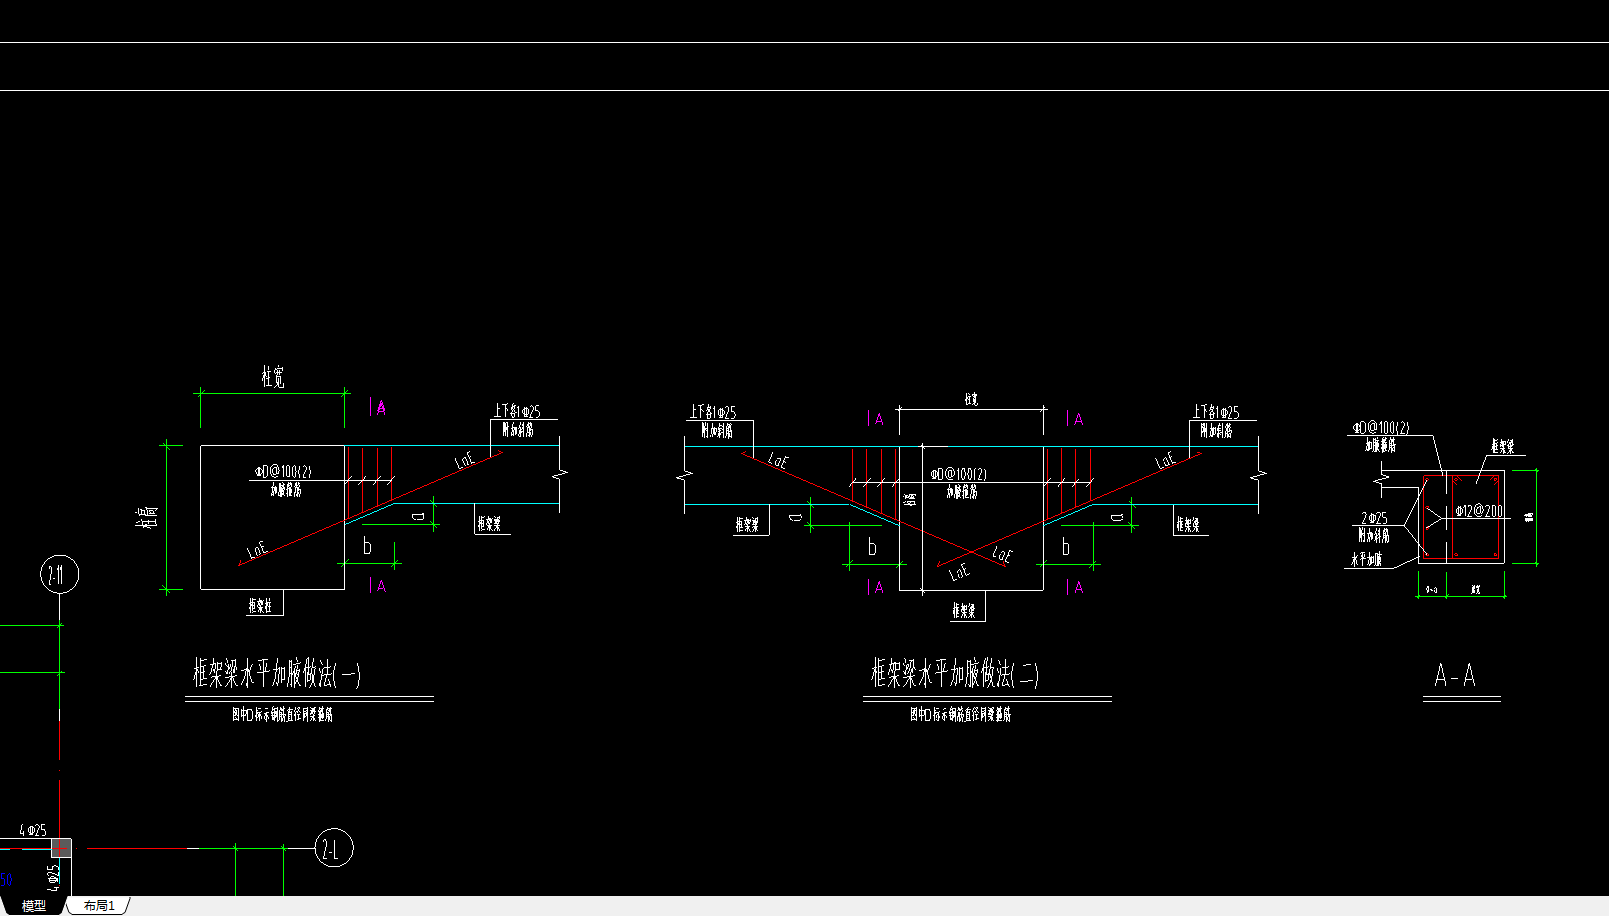Click the 2-11 grid axis bubble
This screenshot has width=1609, height=916.
pyautogui.click(x=60, y=575)
